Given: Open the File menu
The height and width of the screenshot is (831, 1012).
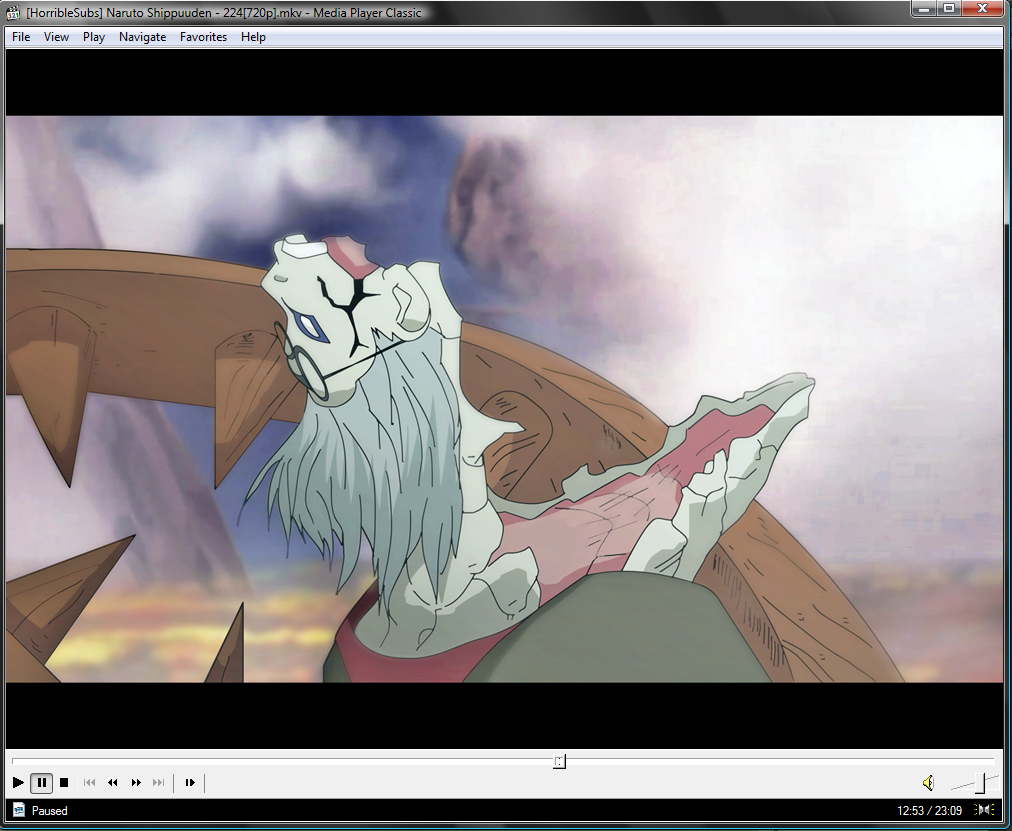Looking at the screenshot, I should (21, 37).
